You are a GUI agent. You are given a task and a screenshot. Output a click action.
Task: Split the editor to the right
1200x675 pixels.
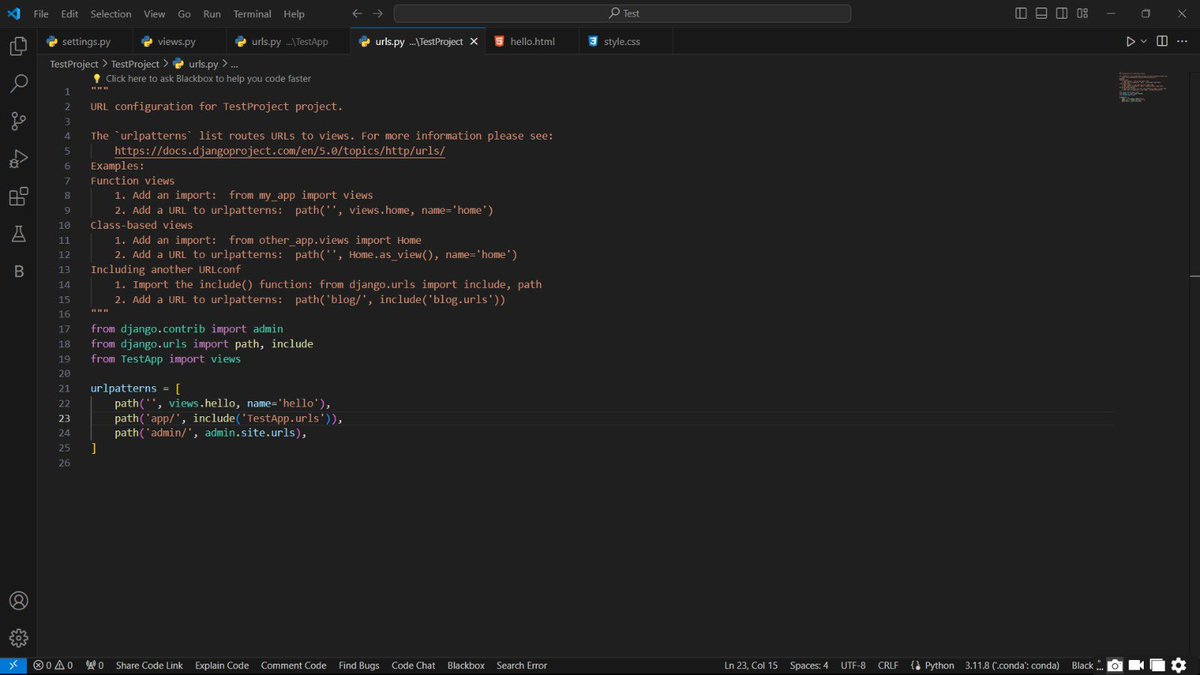1162,42
